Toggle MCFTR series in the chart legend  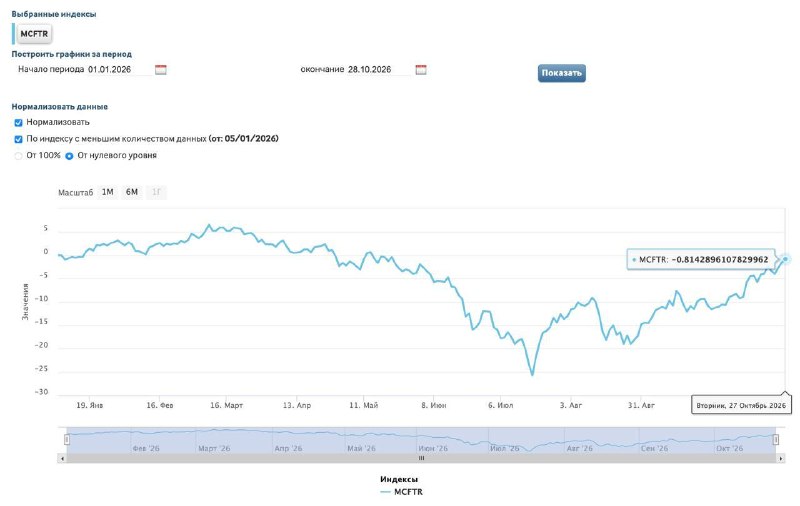(402, 492)
